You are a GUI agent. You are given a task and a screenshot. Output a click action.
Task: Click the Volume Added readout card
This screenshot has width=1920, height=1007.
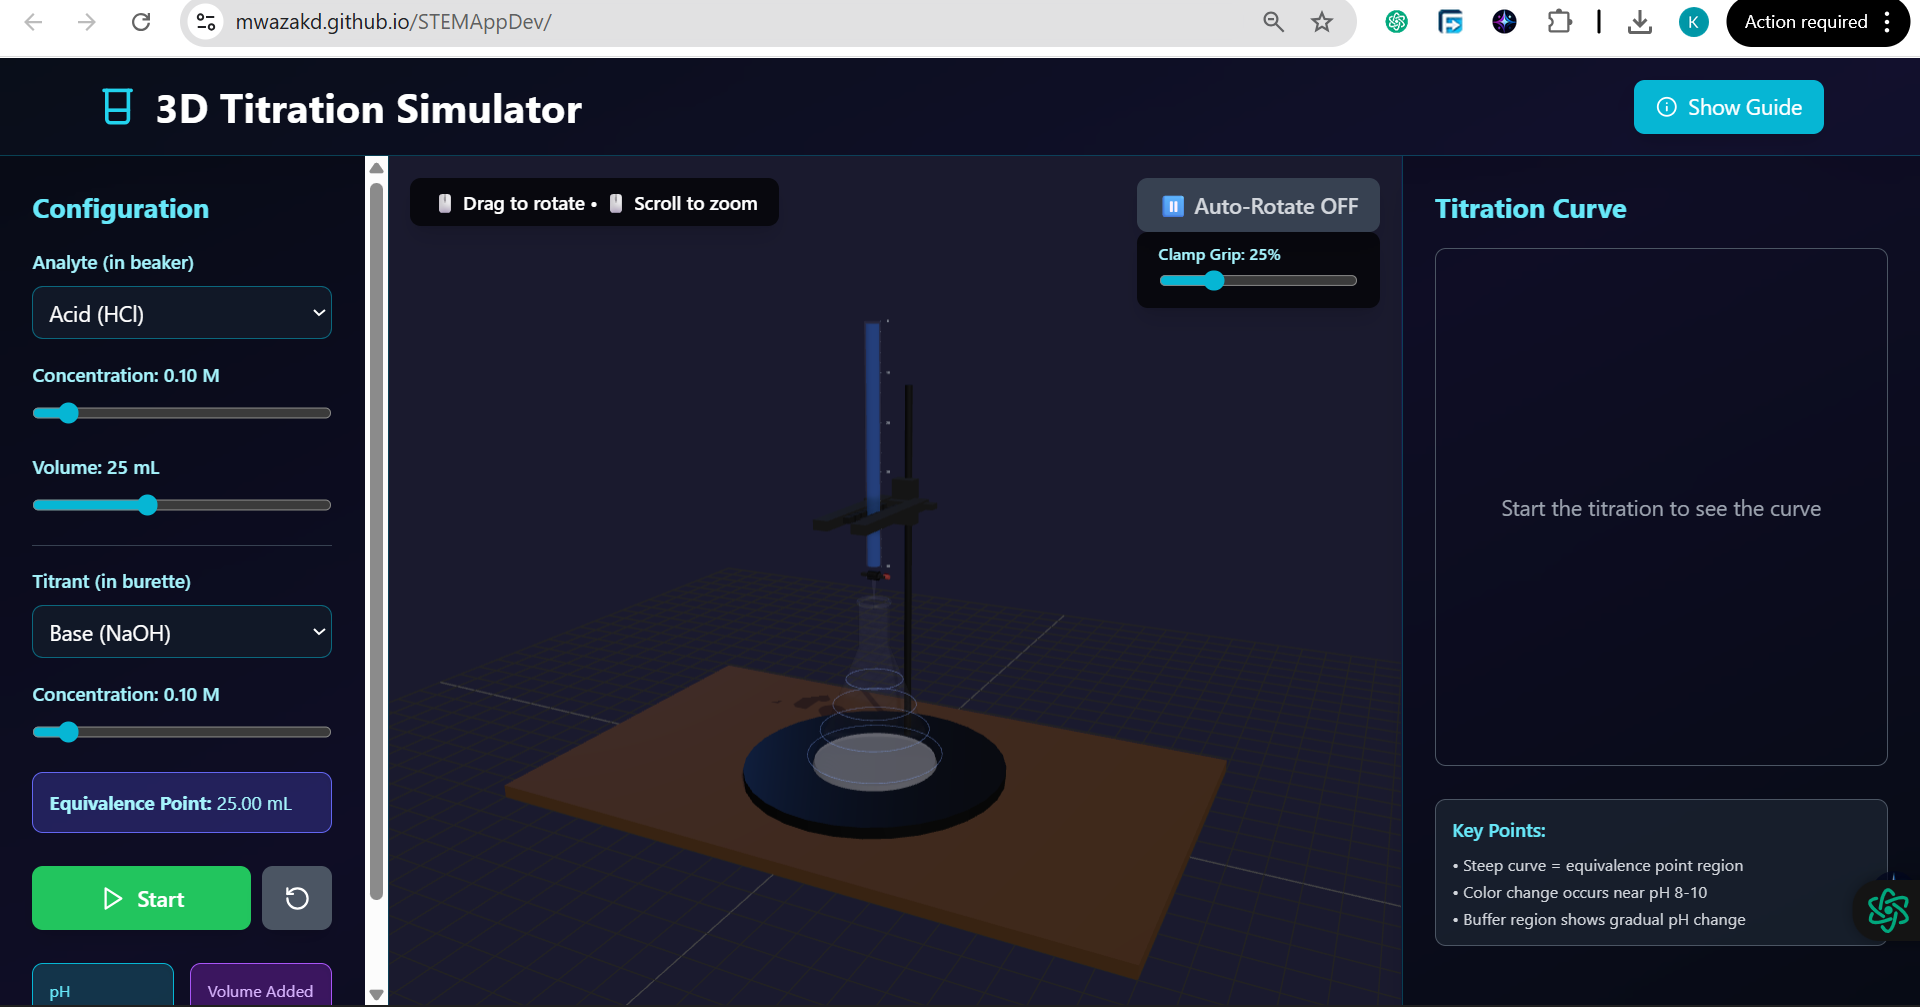coord(261,985)
